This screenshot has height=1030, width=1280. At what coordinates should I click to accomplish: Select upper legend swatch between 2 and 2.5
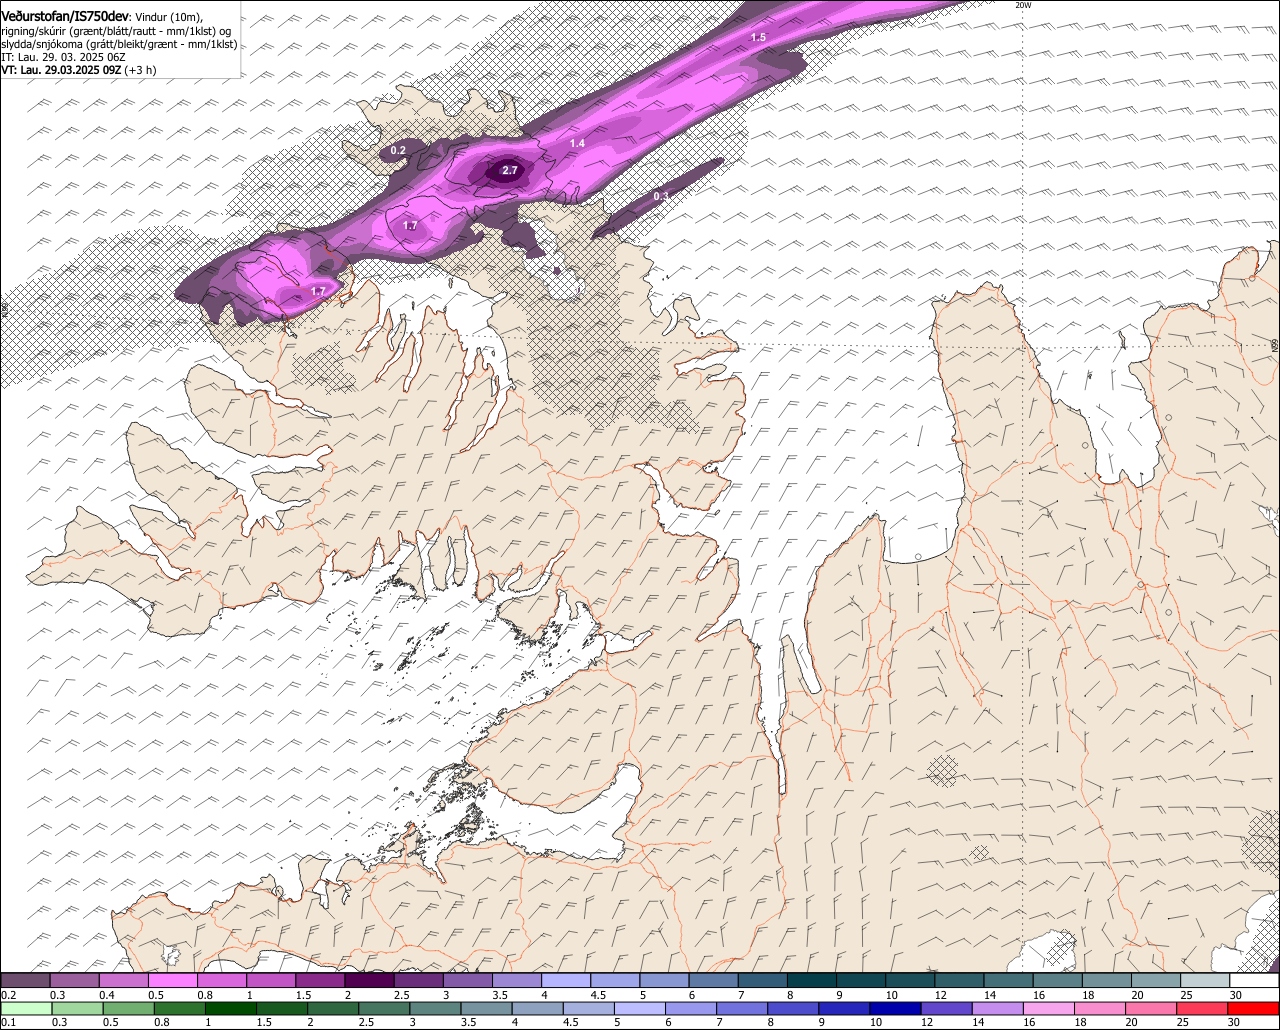pyautogui.click(x=369, y=981)
